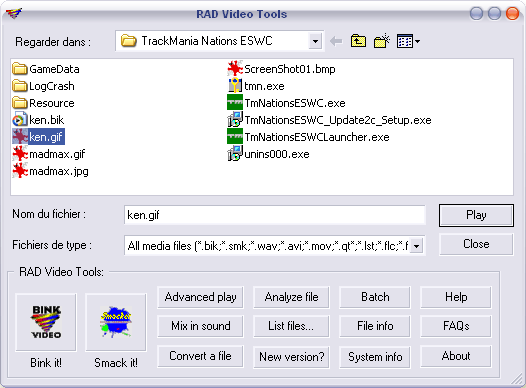Click the Play button
The height and width of the screenshot is (388, 526).
(x=476, y=215)
